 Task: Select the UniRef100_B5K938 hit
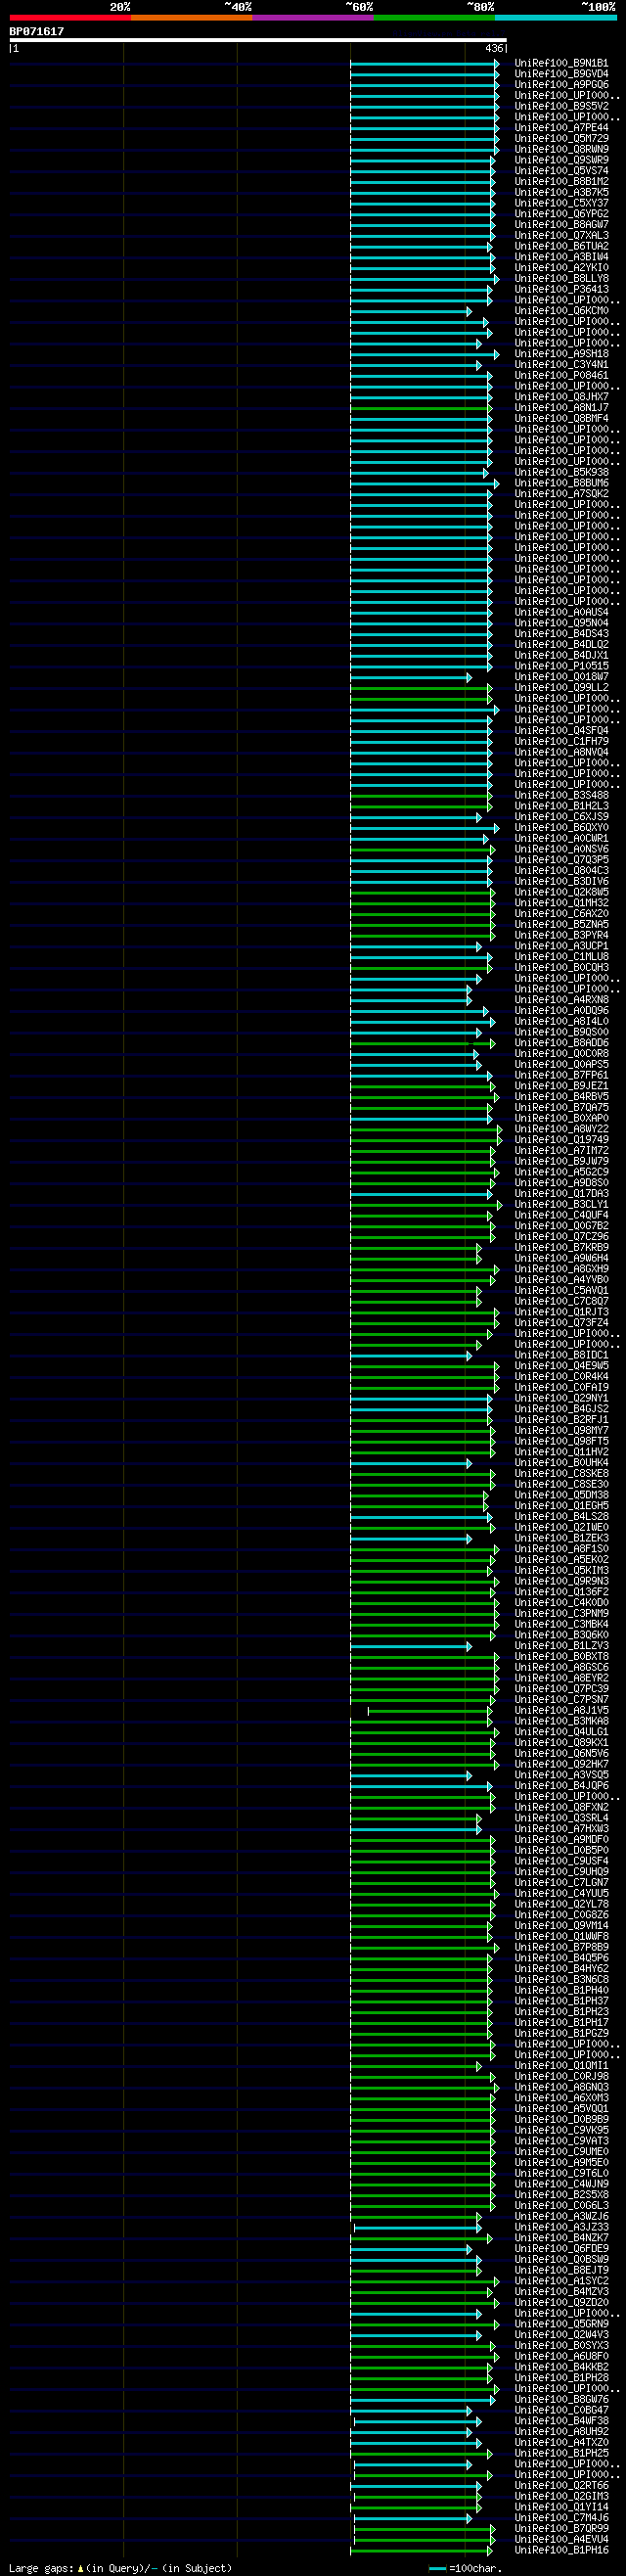point(561,473)
